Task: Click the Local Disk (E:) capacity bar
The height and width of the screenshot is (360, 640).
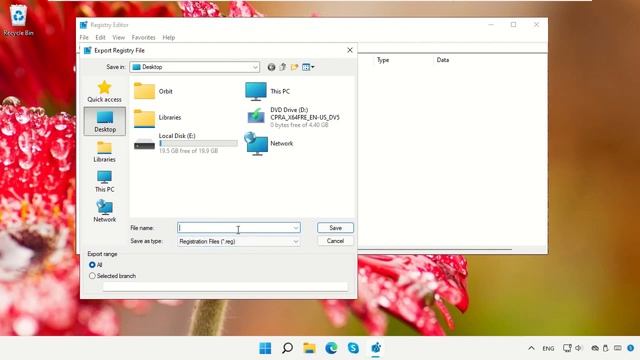Action: (x=198, y=143)
